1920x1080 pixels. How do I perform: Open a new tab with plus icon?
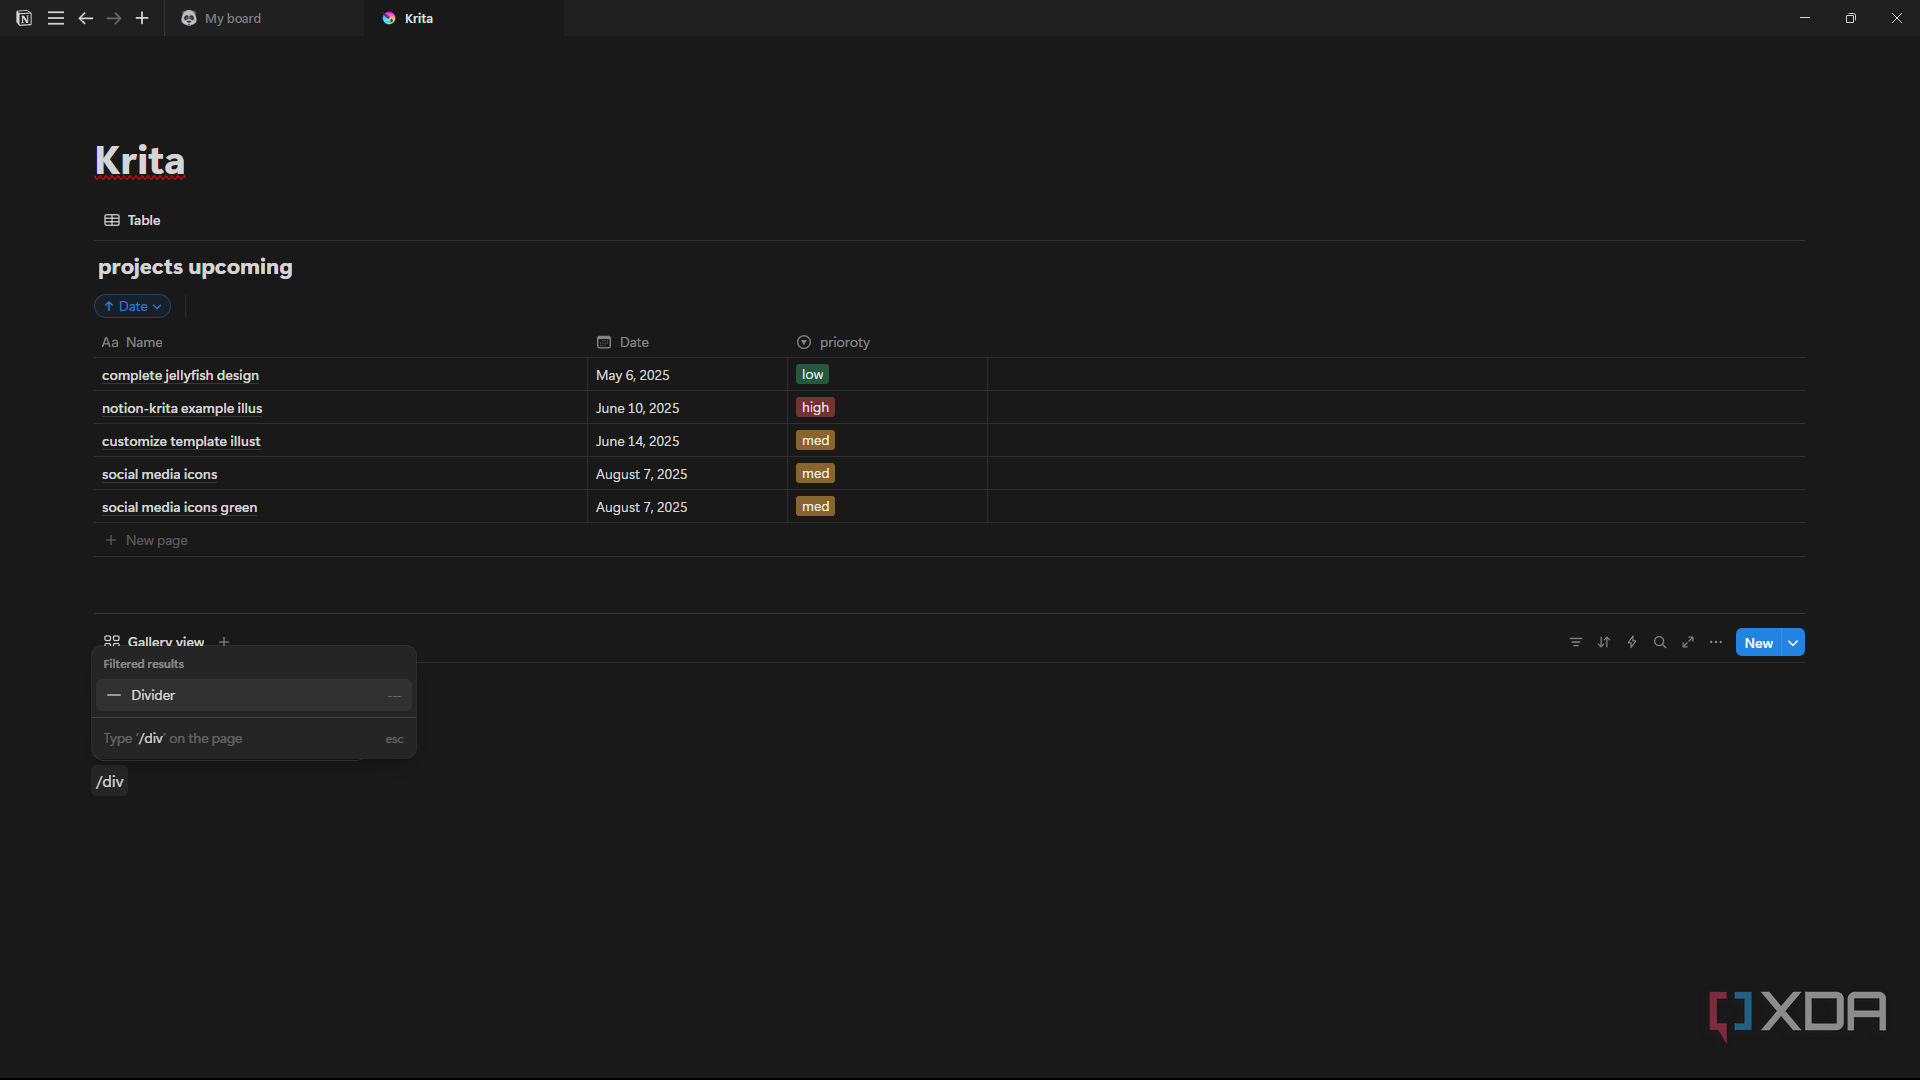click(x=142, y=18)
